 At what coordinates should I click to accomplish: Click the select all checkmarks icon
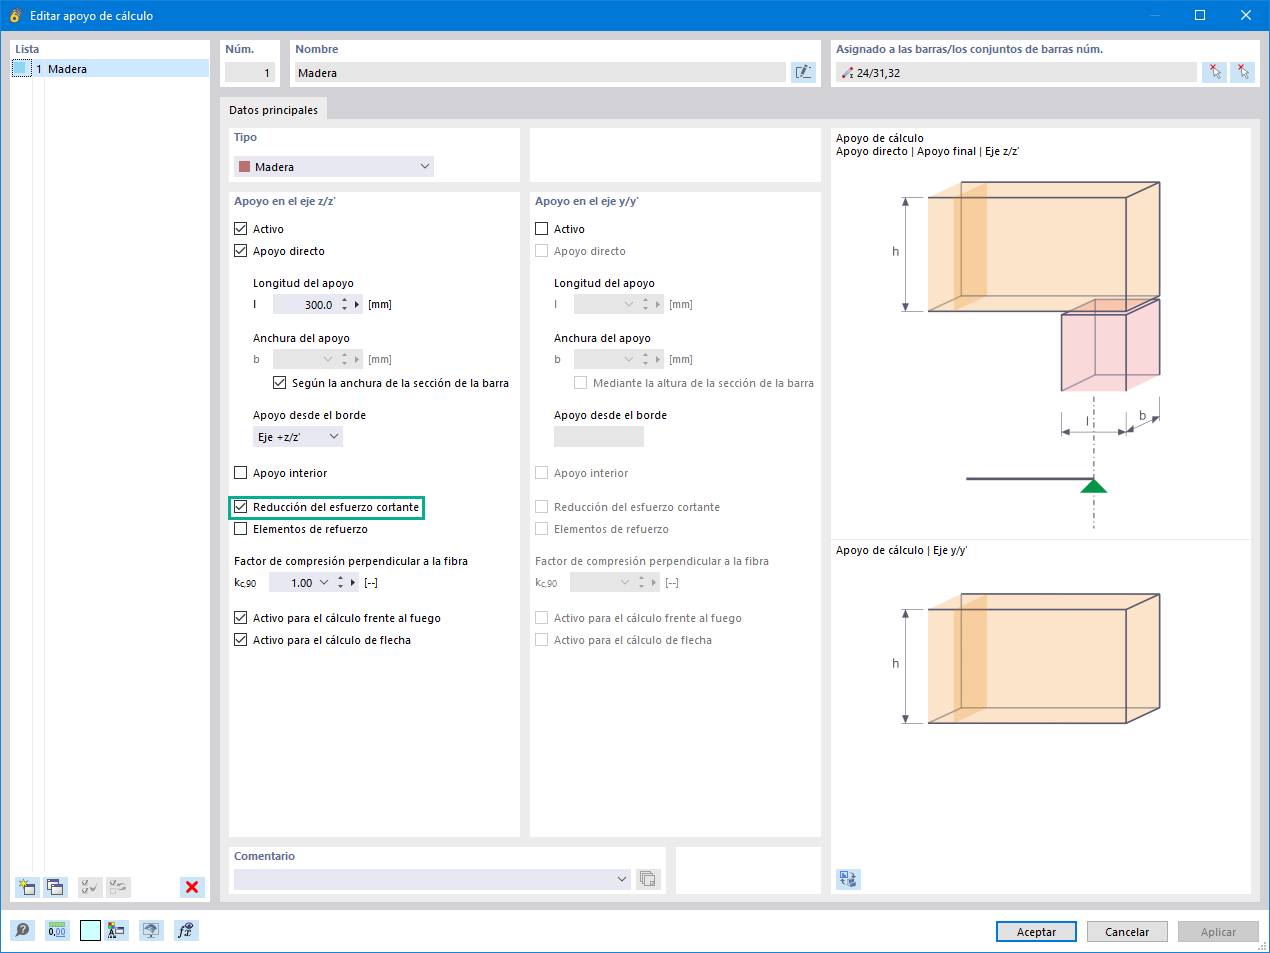point(89,887)
